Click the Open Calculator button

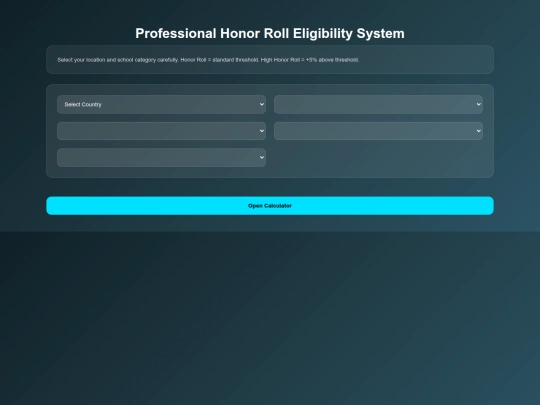(x=270, y=206)
